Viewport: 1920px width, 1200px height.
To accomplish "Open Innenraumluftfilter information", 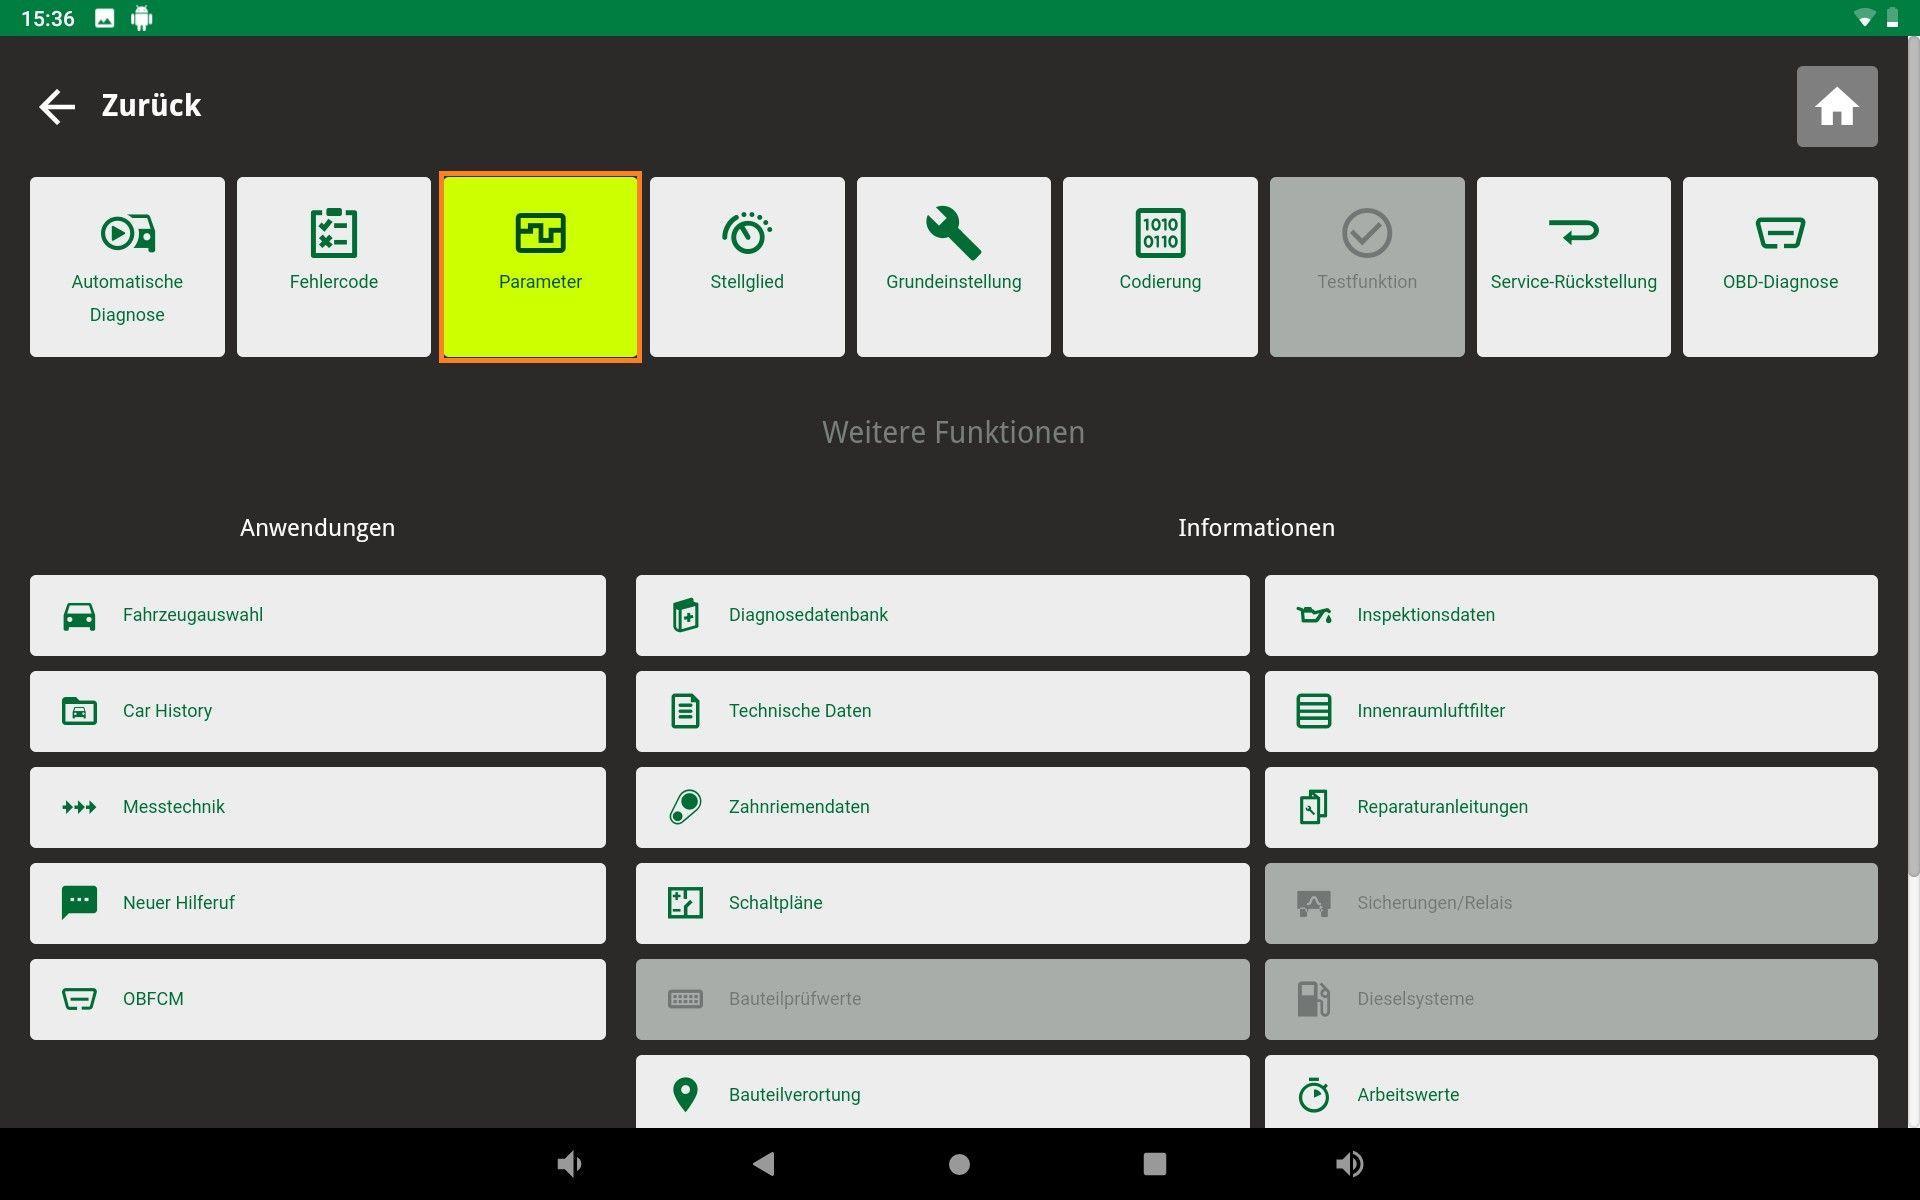I will tap(1571, 711).
